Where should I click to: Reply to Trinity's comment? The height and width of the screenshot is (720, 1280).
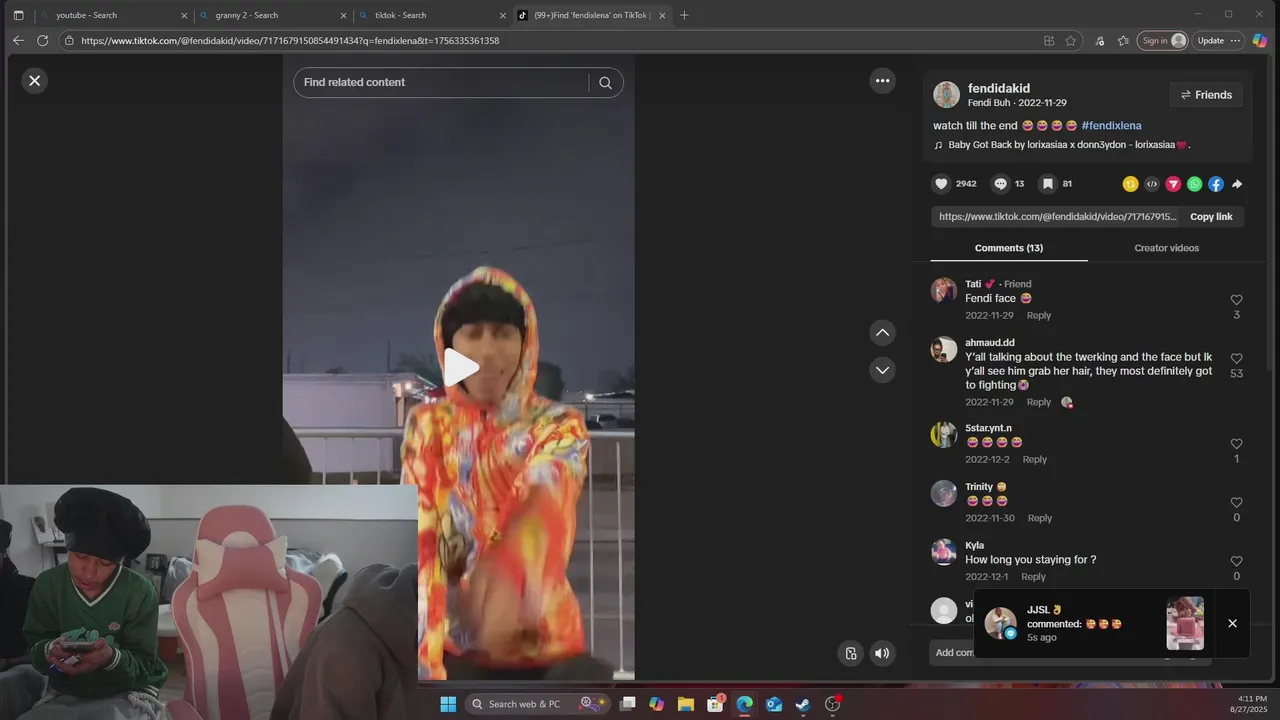tap(1040, 518)
